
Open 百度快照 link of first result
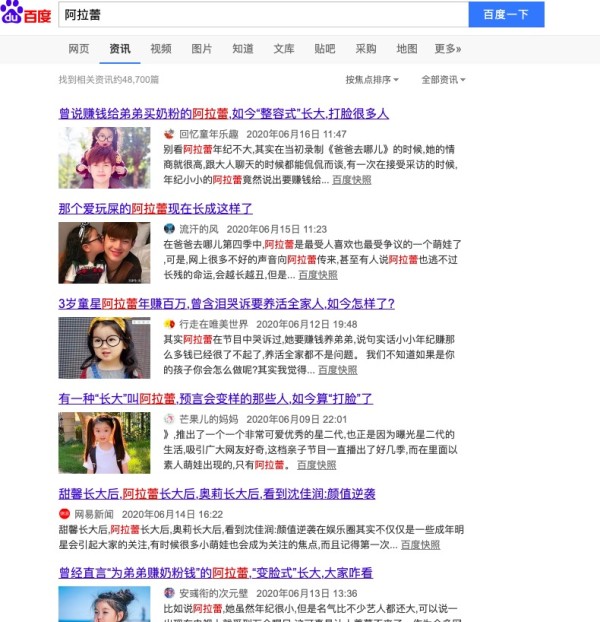(x=351, y=180)
